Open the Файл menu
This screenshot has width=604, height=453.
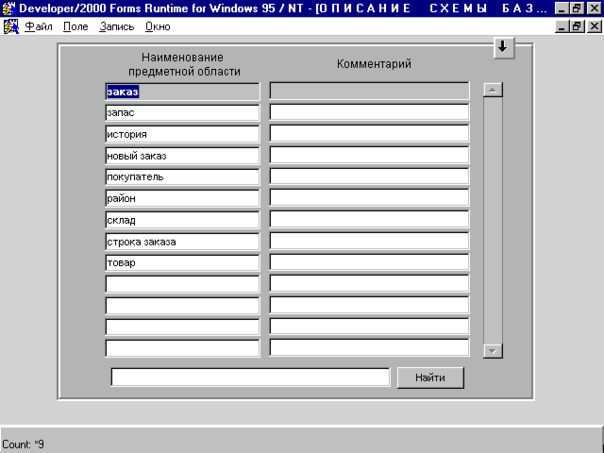39,27
